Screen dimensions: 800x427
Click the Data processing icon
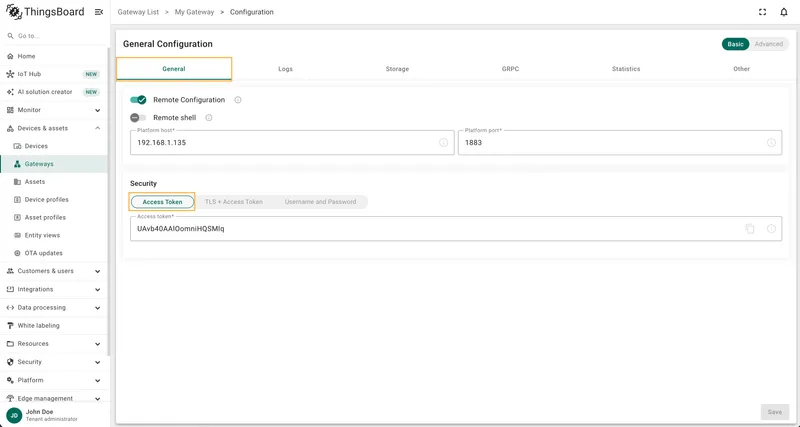click(10, 308)
